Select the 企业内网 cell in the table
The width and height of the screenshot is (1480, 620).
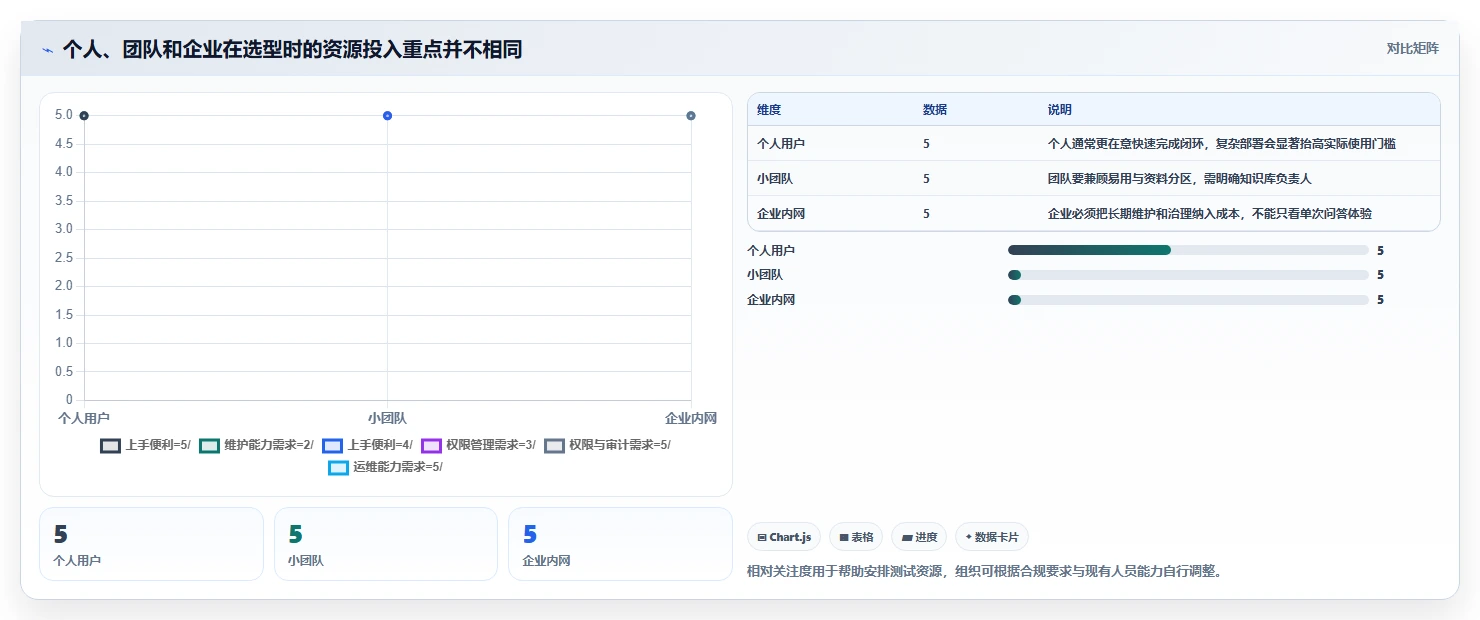[781, 214]
